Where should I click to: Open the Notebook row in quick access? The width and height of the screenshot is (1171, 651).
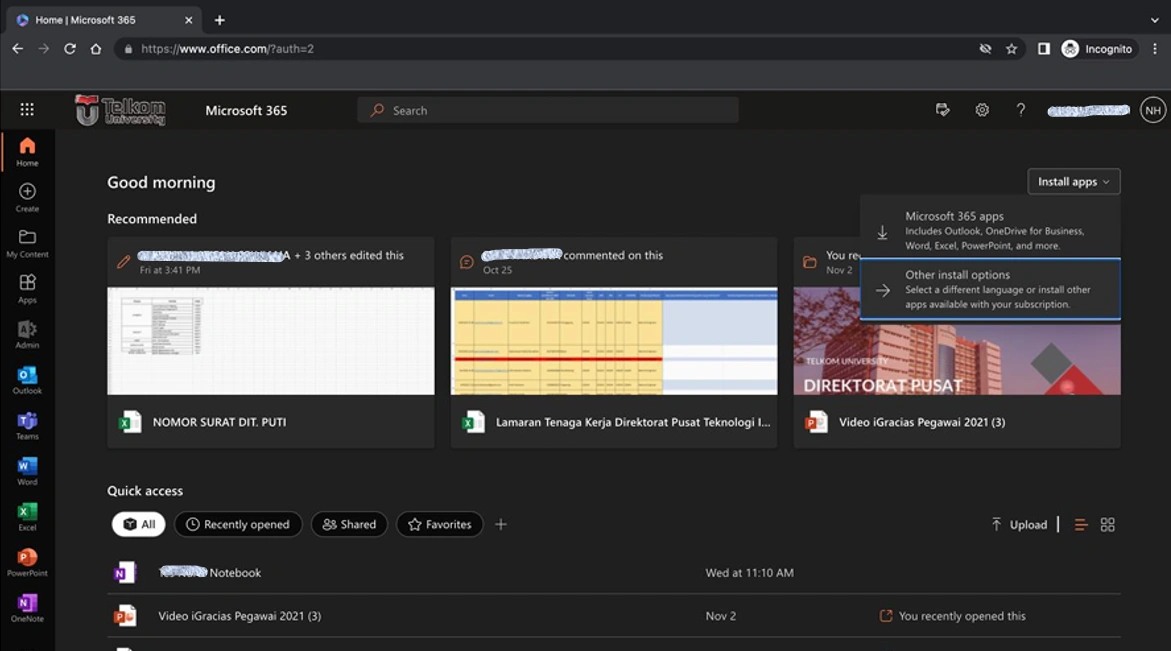coord(614,573)
